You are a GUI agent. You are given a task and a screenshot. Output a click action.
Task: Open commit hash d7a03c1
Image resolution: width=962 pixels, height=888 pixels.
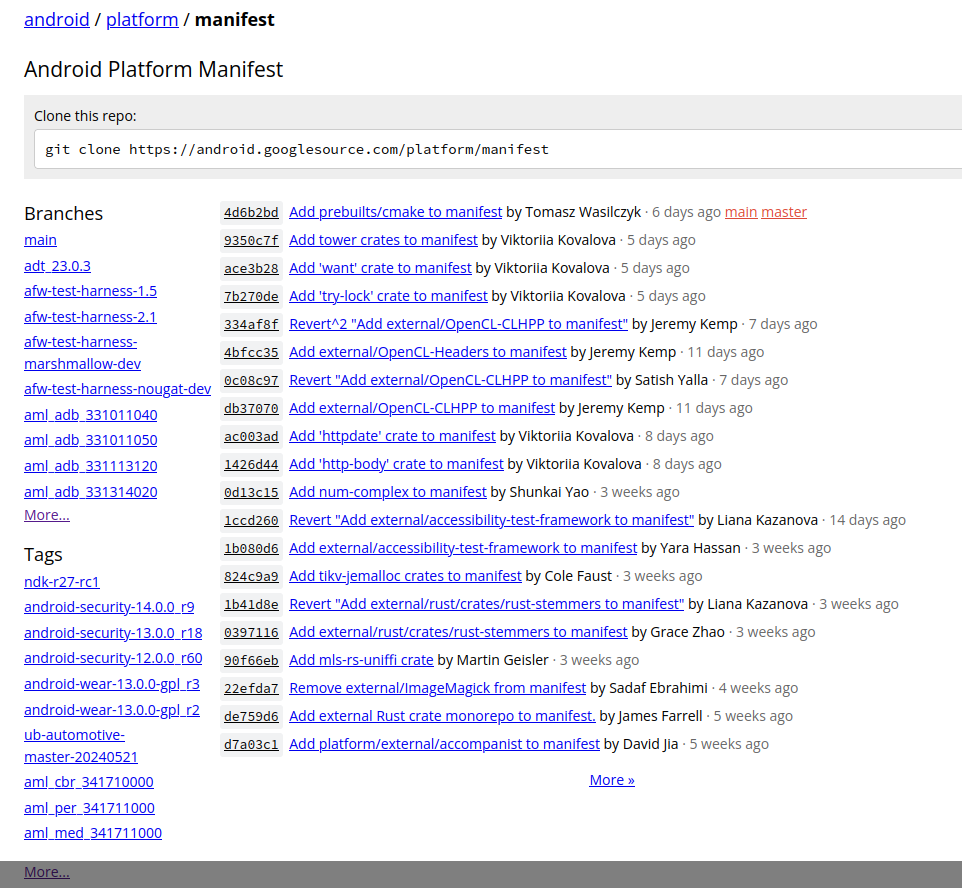251,744
